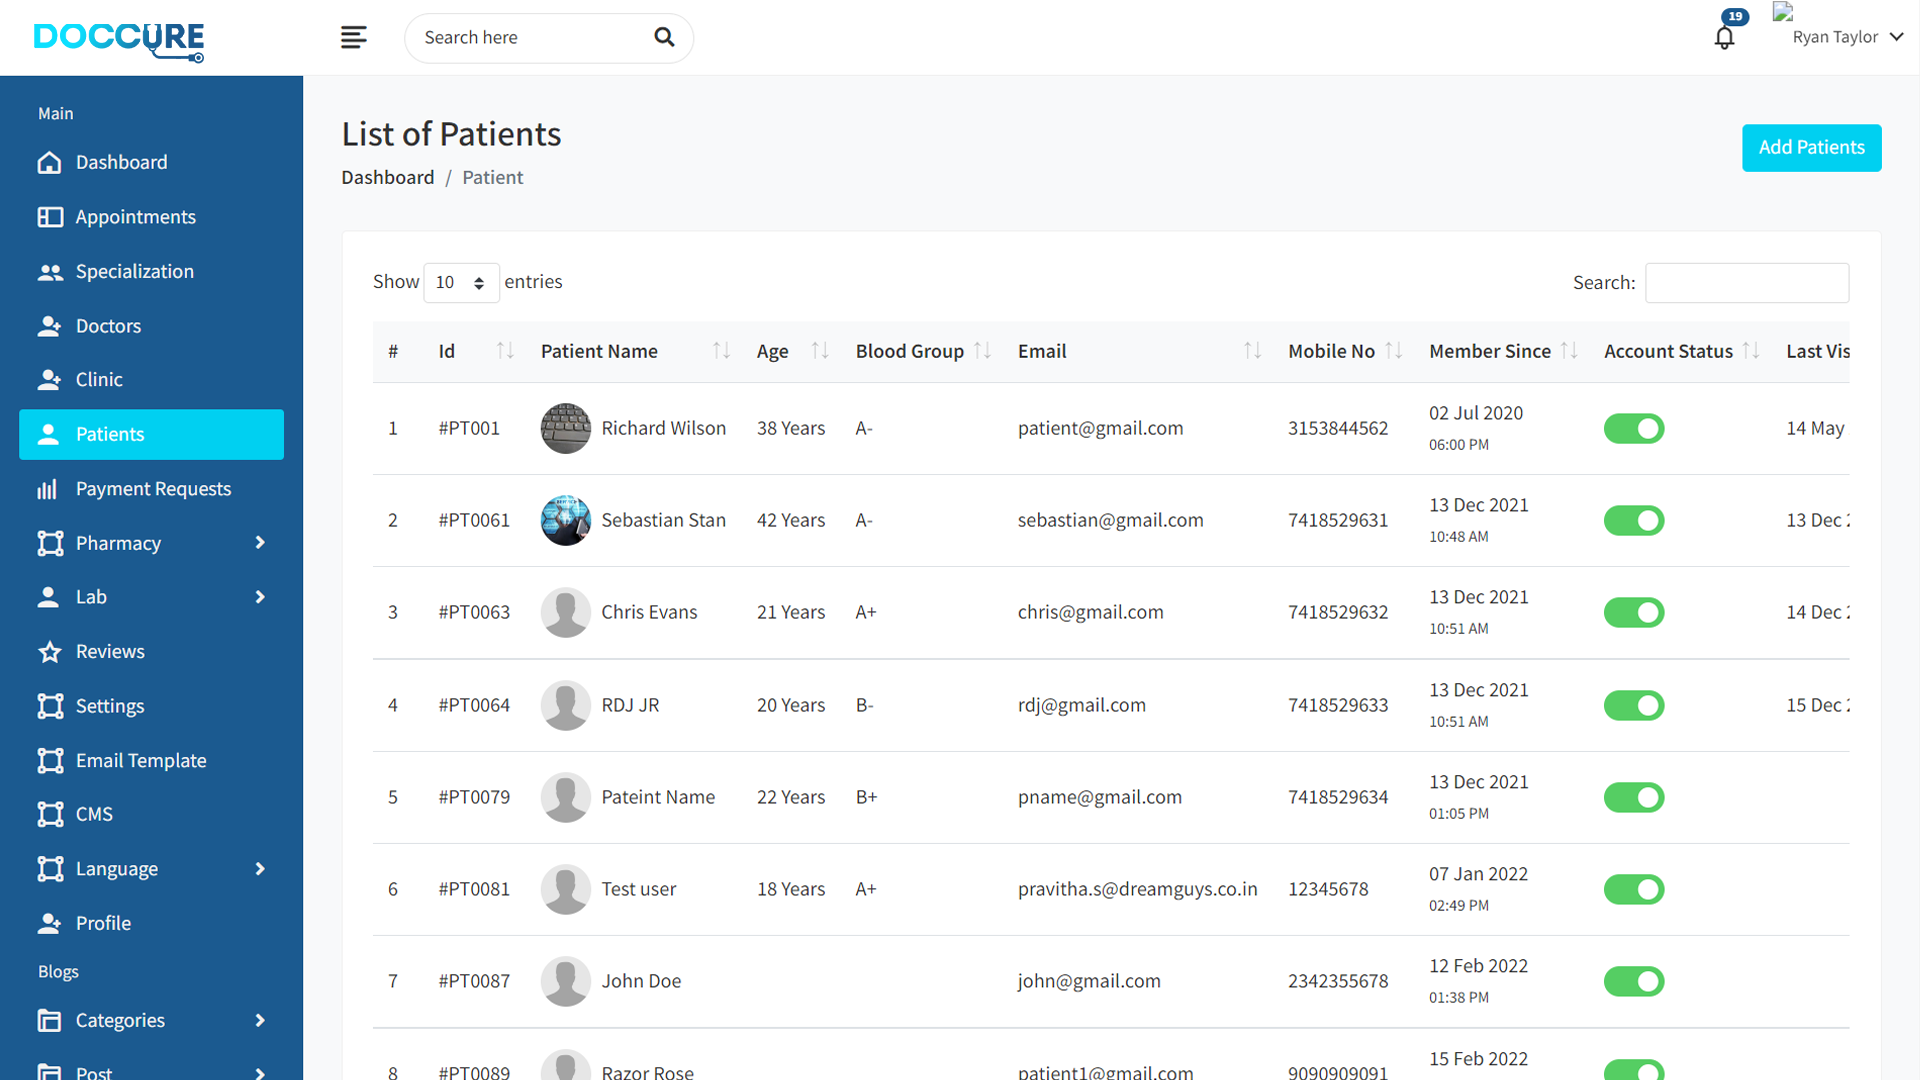Open notifications bell icon
This screenshot has width=1920, height=1080.
(1724, 38)
